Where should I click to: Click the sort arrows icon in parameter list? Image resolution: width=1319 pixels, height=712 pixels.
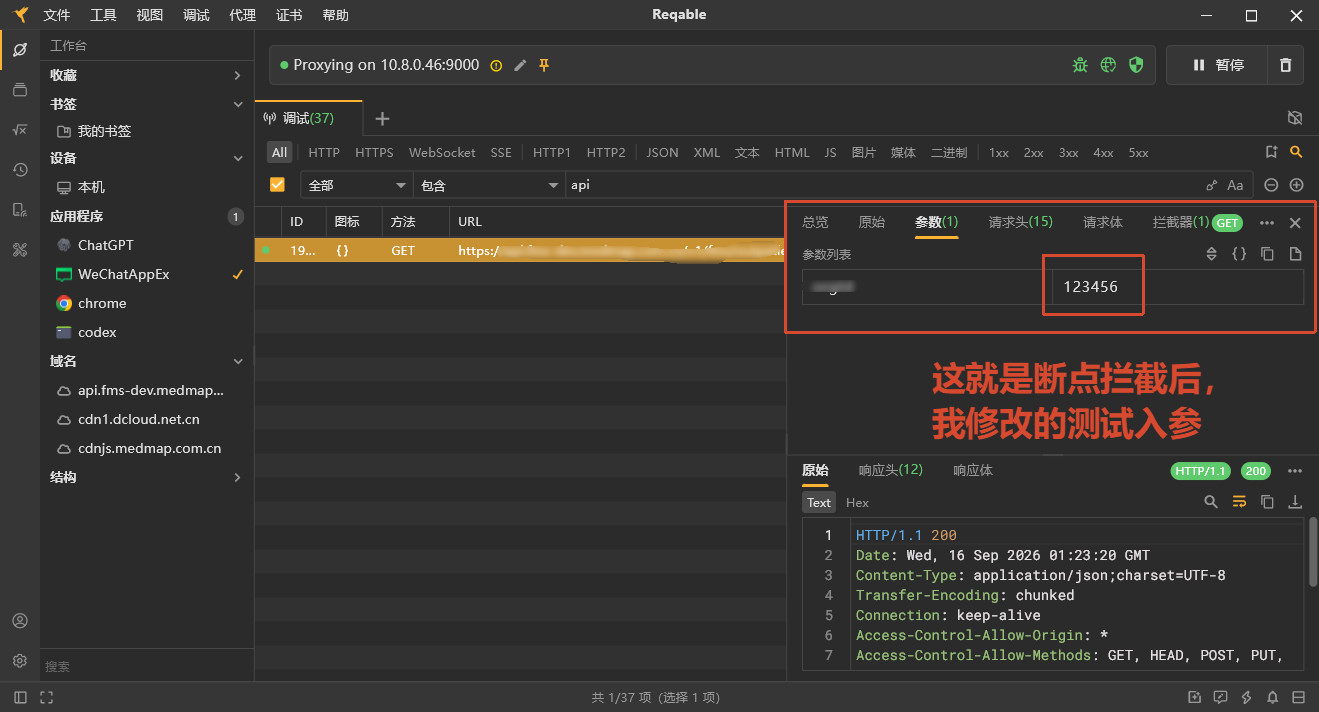(1211, 254)
